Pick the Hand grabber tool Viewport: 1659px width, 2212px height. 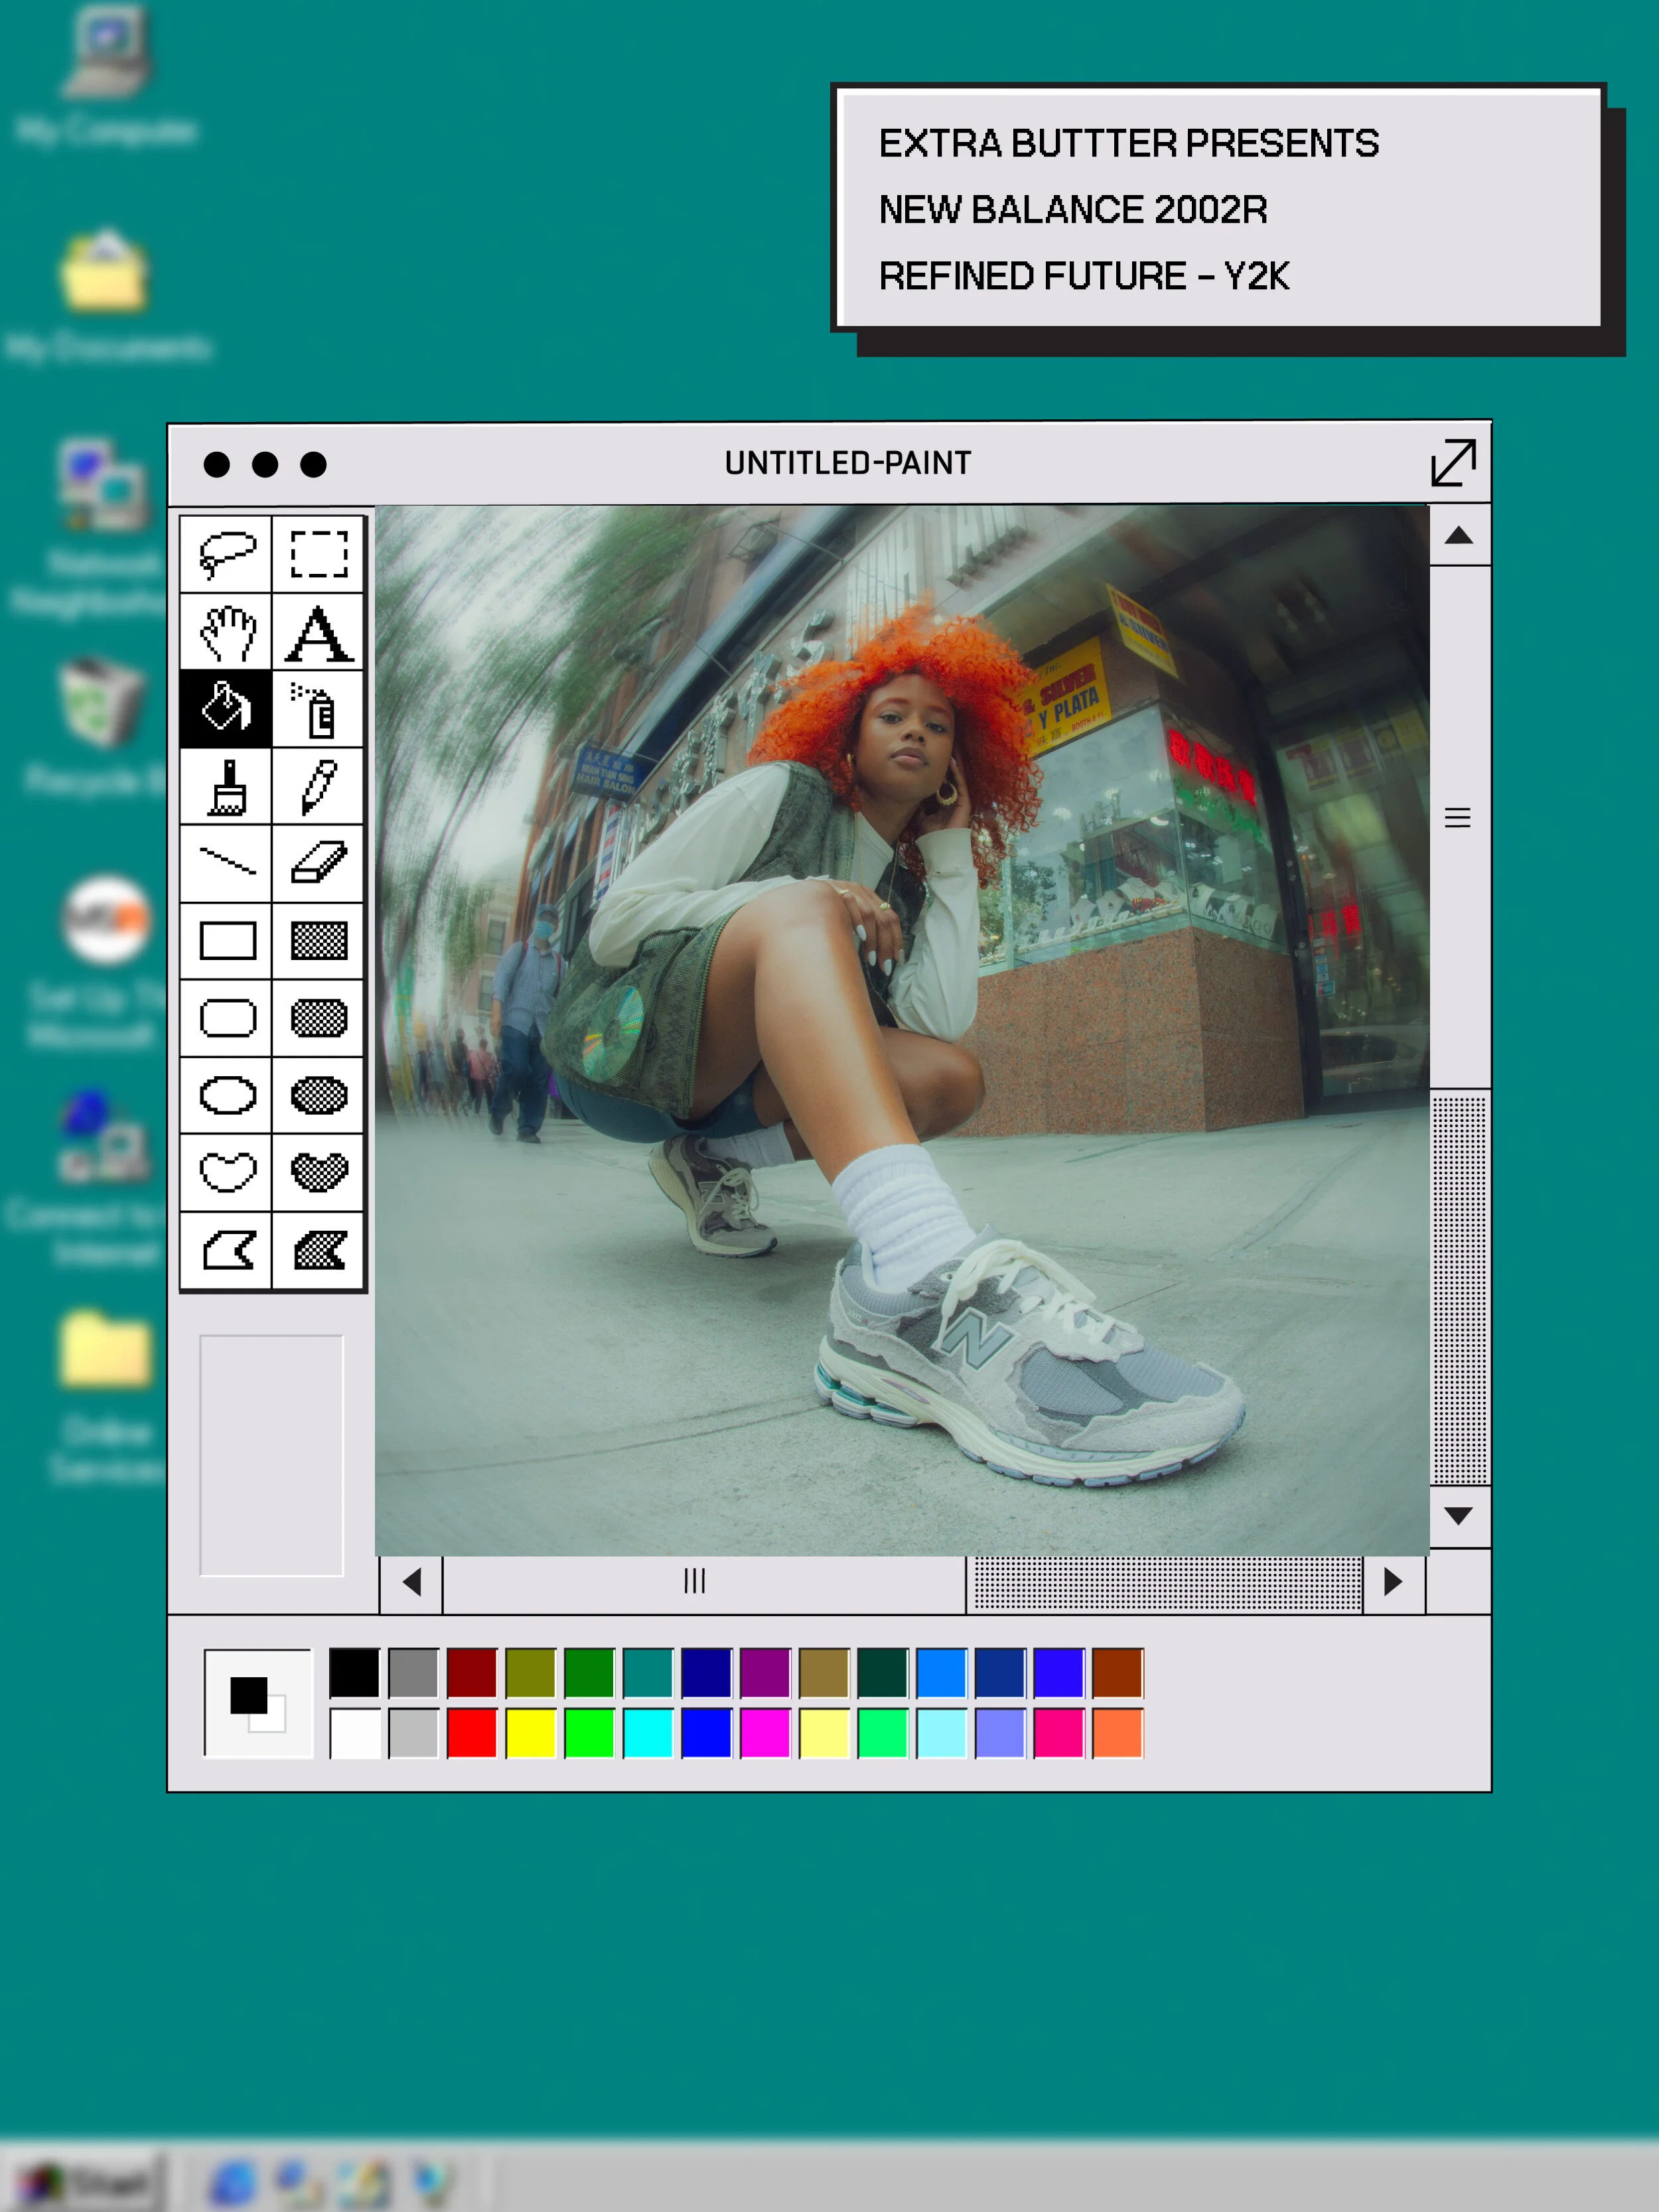(x=227, y=632)
